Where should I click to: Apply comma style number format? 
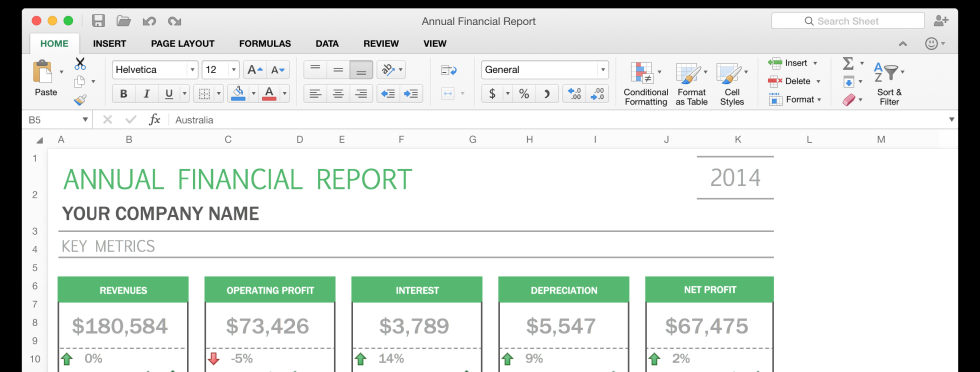(x=547, y=94)
